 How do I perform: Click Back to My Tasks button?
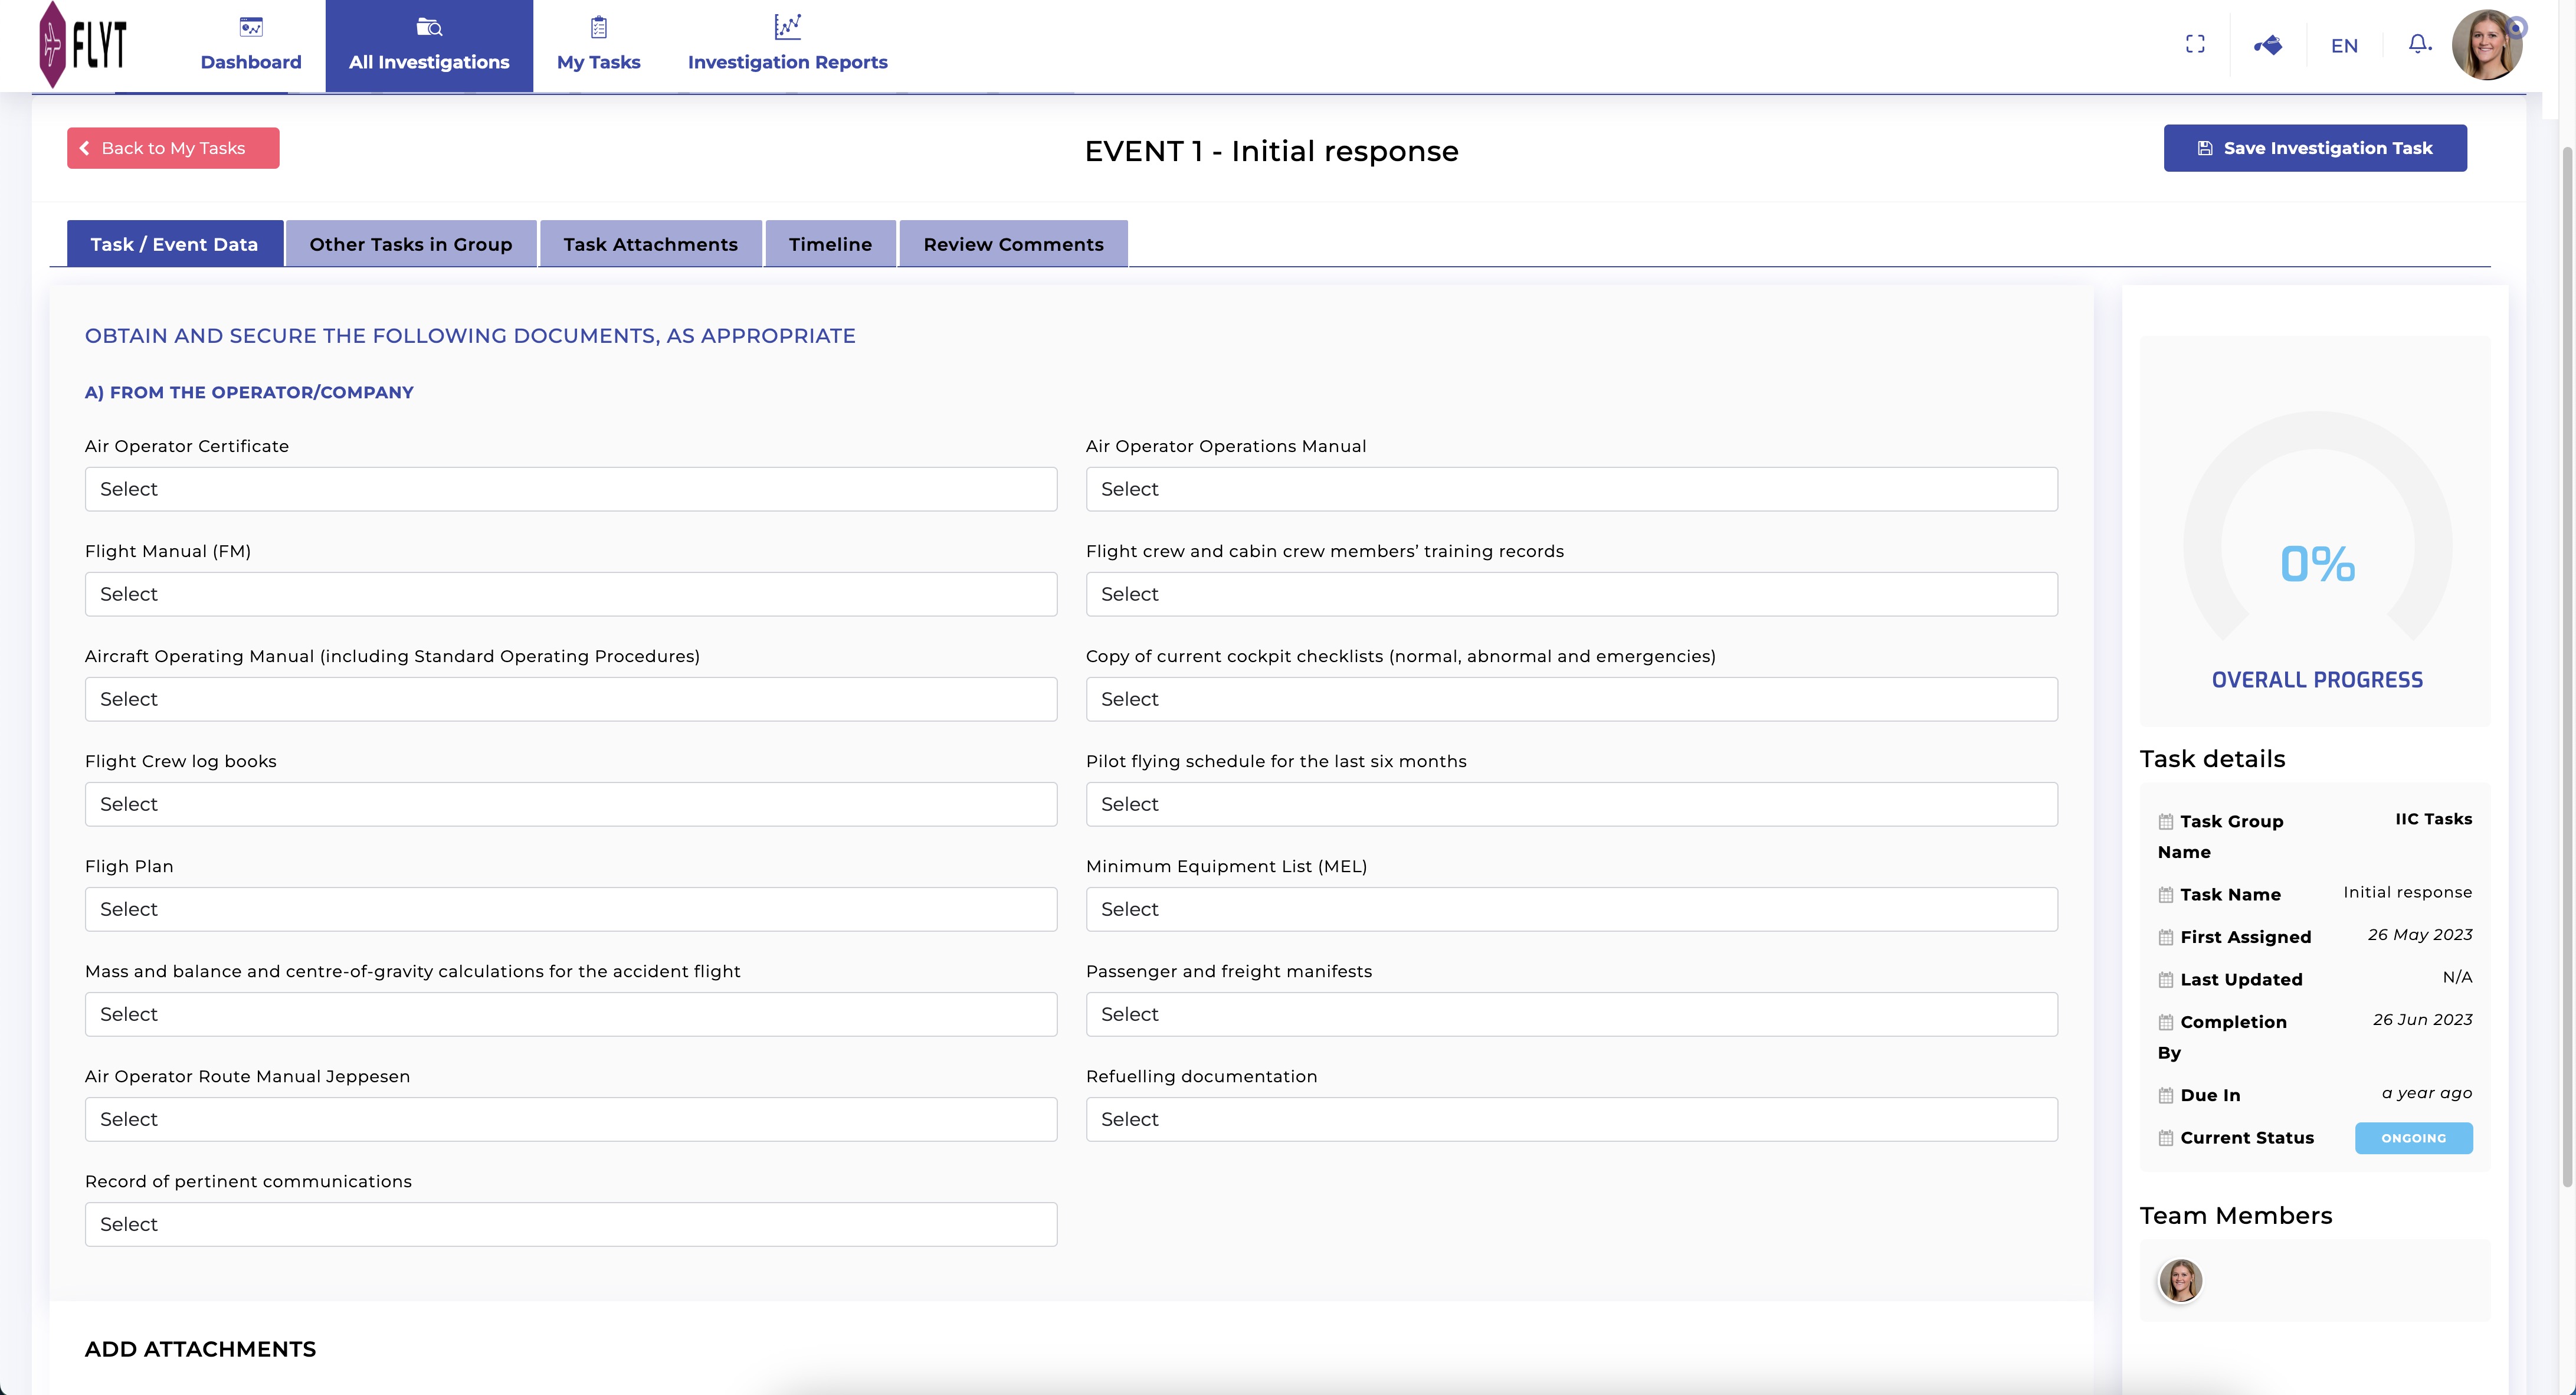pos(173,148)
